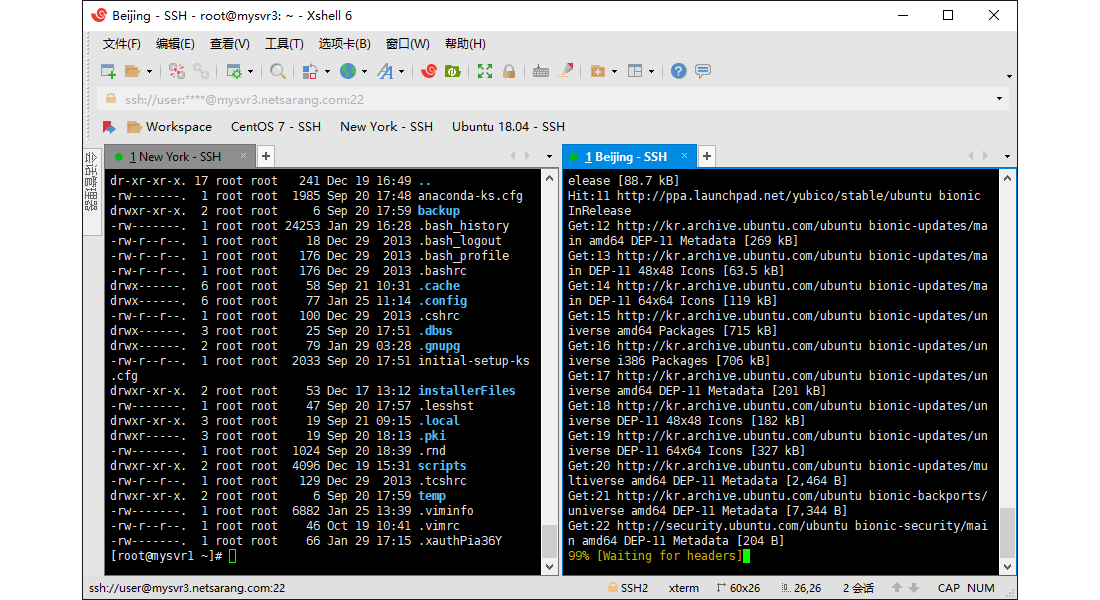Screen dimensions: 1100x600
Task: Toggle full screen mode from the toolbar
Action: (485, 71)
